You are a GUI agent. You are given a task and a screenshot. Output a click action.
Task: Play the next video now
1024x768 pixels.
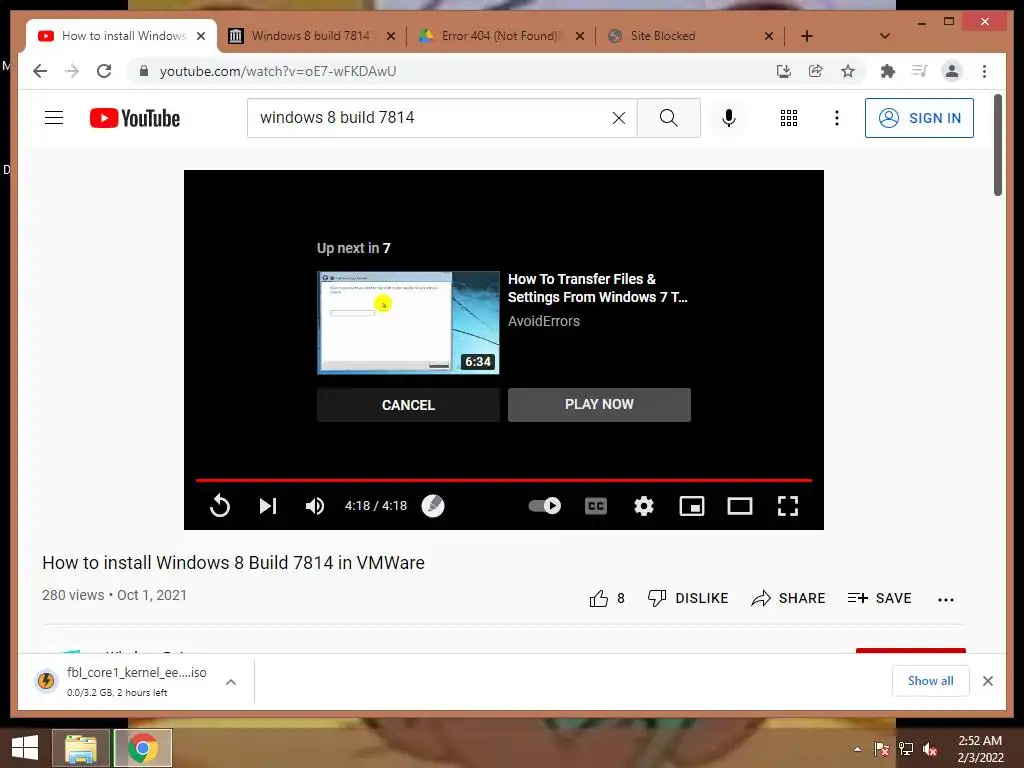599,404
